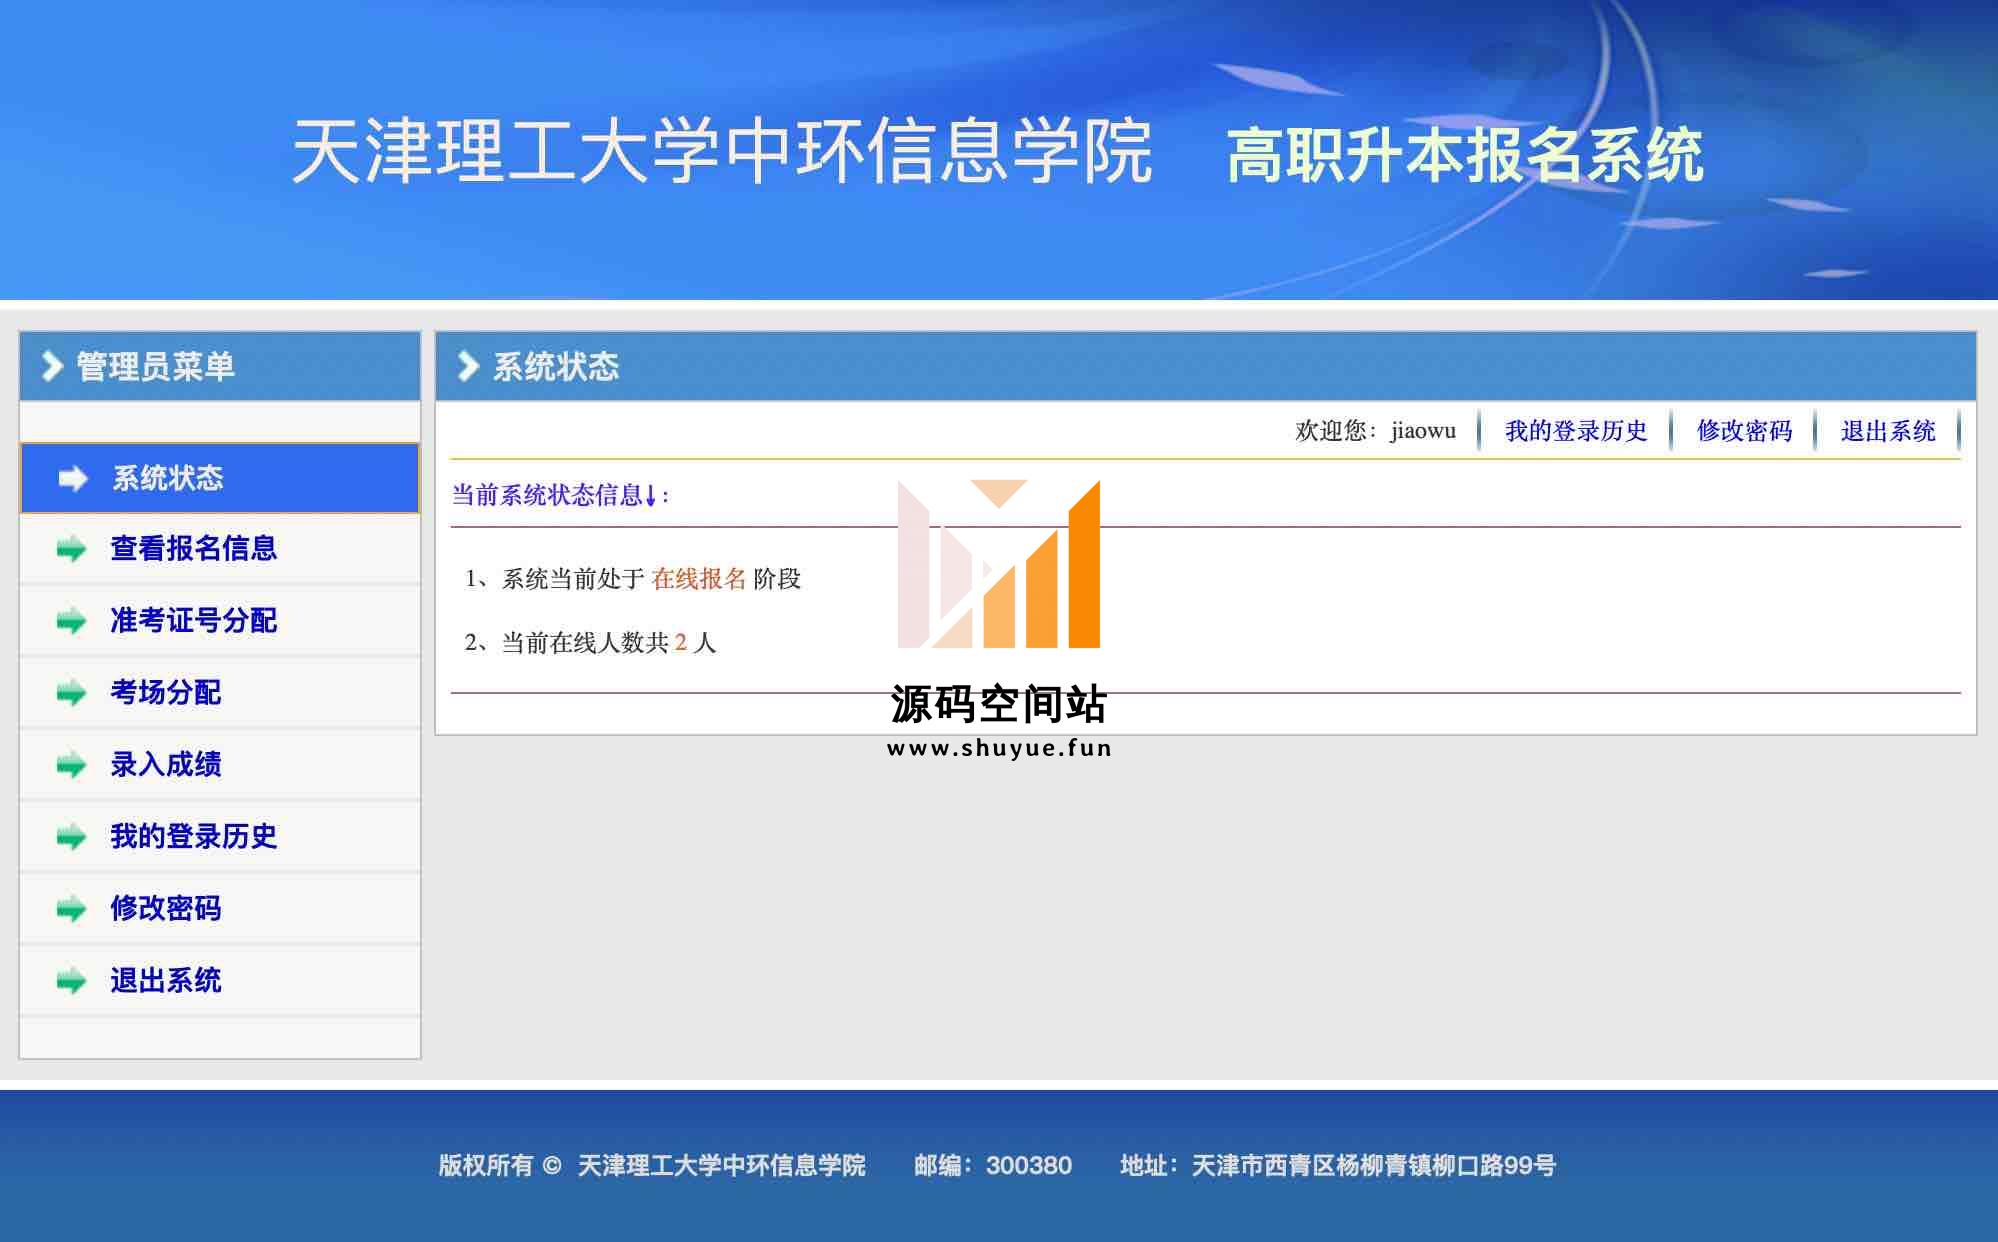Click the green arrow icon beside 查看报名信息

(71, 549)
